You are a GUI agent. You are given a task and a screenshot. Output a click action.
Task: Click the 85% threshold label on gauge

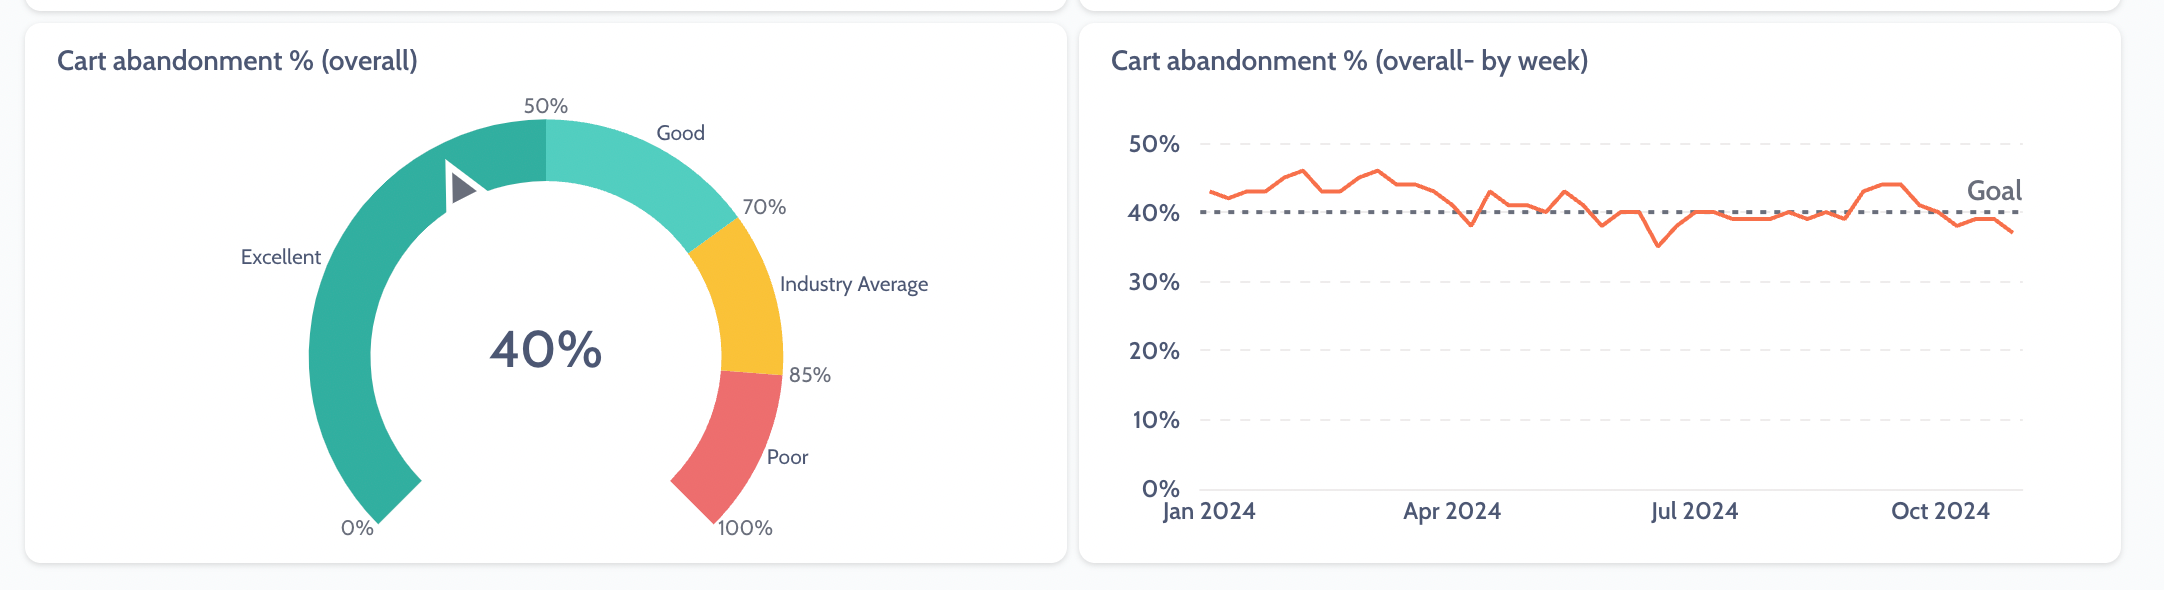(810, 375)
